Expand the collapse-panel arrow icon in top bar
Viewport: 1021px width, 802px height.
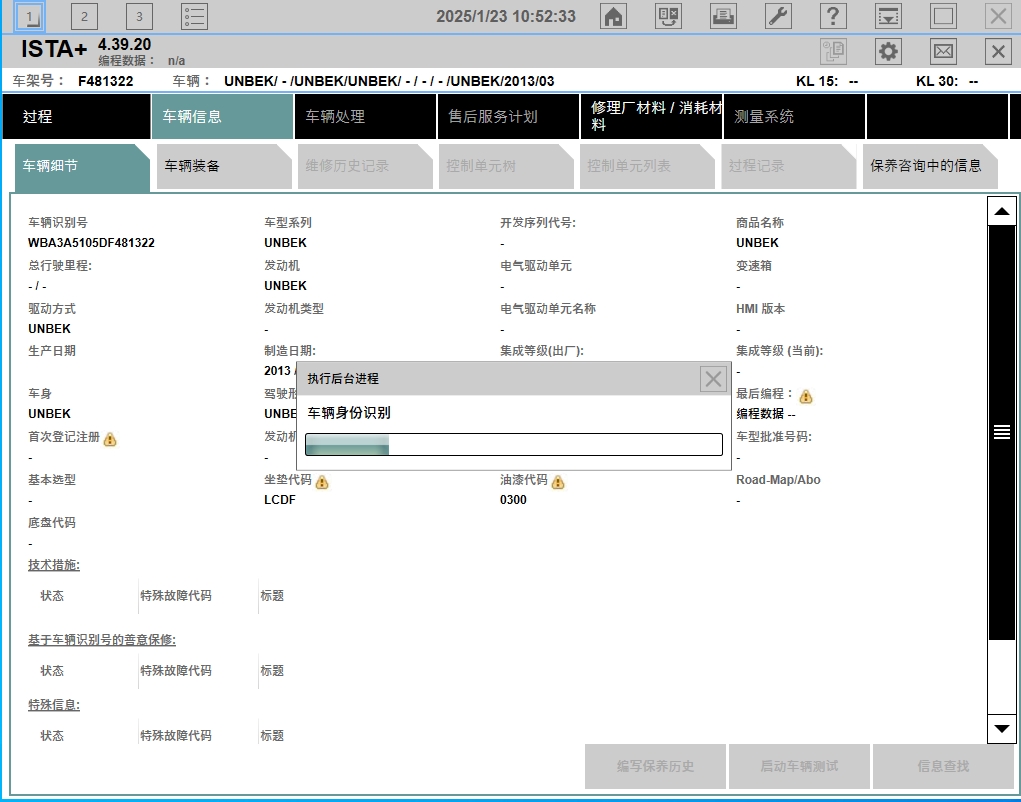[888, 16]
